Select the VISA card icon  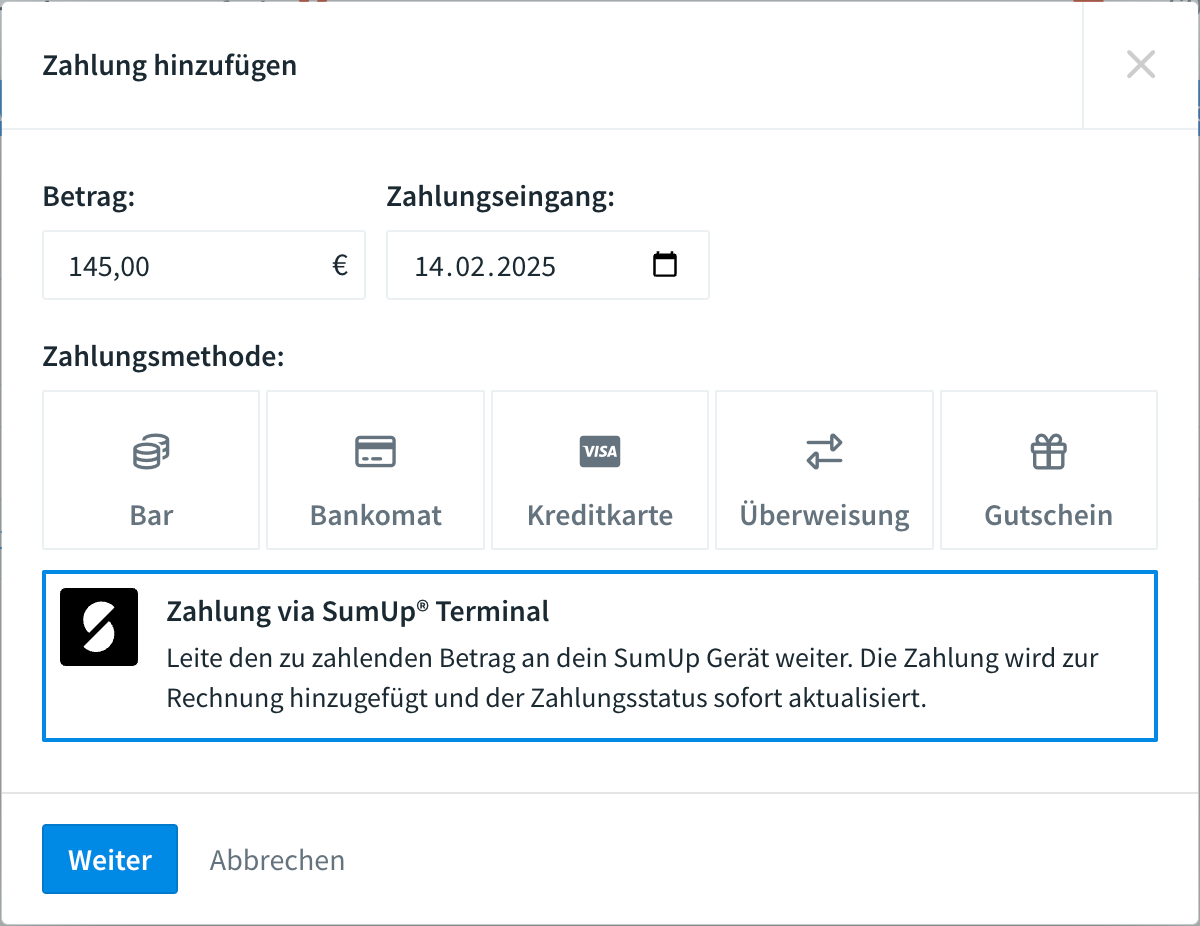pos(600,452)
